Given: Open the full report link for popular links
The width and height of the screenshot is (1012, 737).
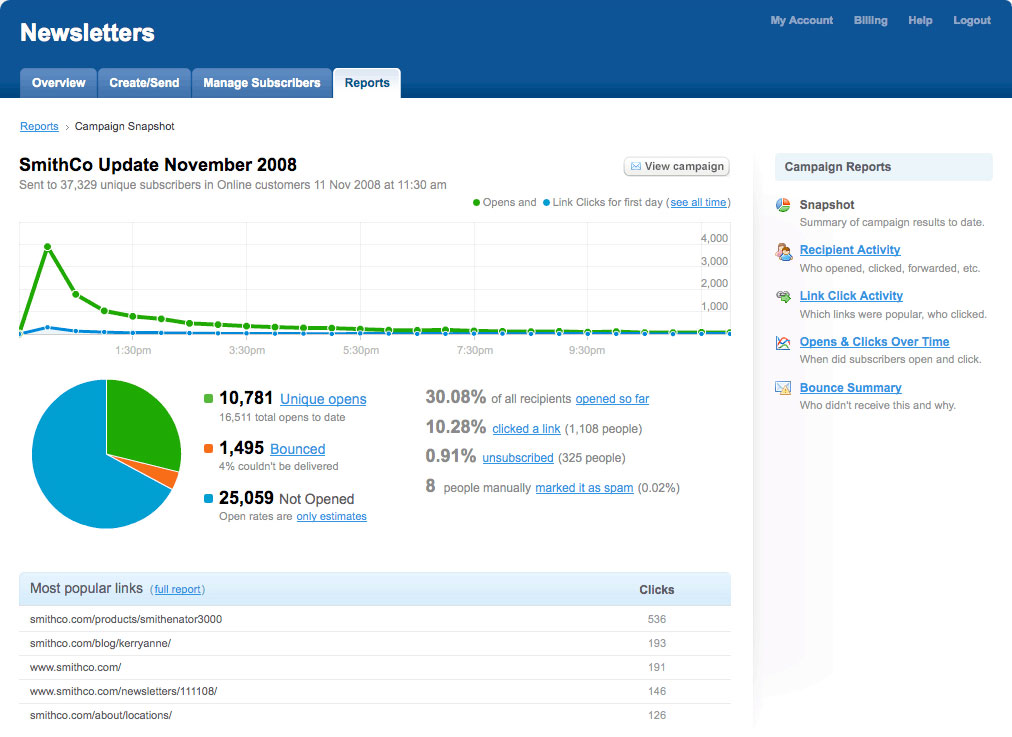Looking at the screenshot, I should pyautogui.click(x=177, y=590).
